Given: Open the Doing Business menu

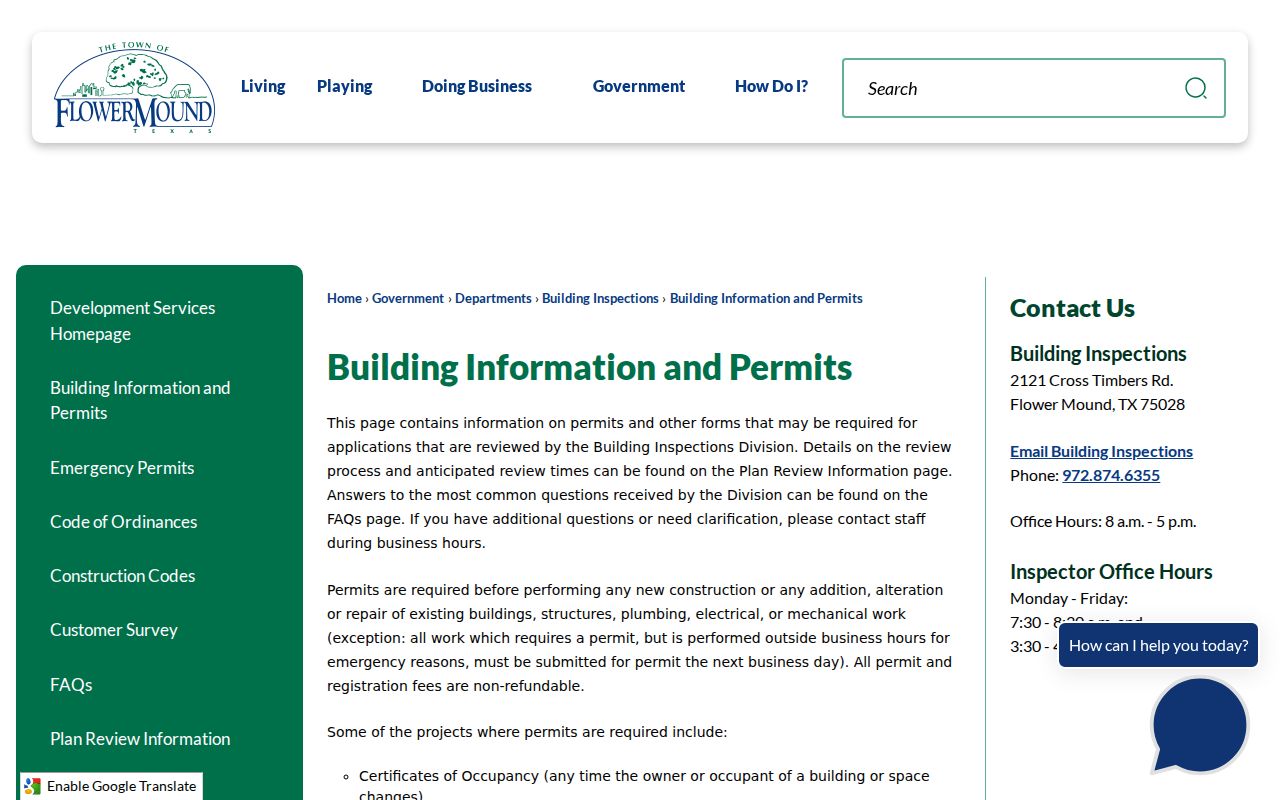Looking at the screenshot, I should coord(477,86).
